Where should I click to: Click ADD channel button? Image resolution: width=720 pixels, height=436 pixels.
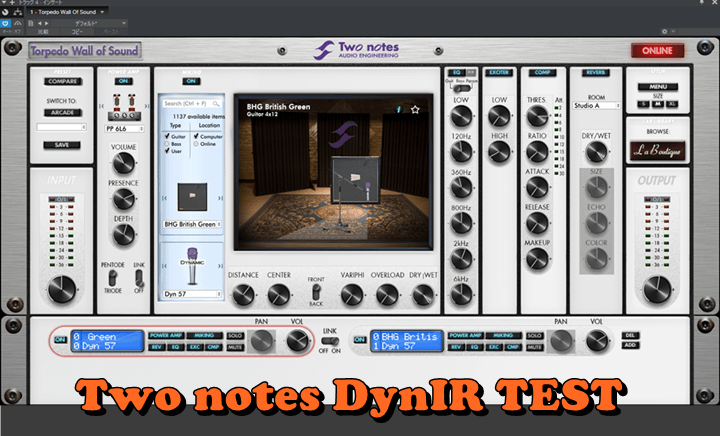coord(630,345)
